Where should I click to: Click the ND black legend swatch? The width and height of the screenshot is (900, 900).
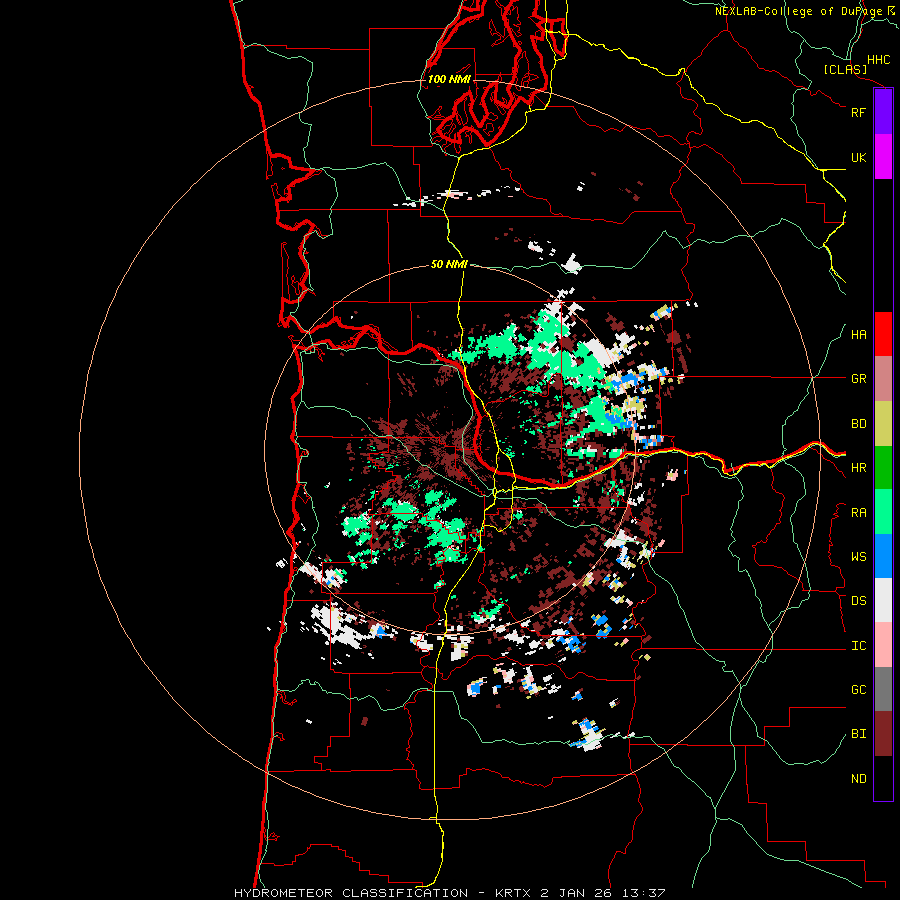tap(883, 778)
